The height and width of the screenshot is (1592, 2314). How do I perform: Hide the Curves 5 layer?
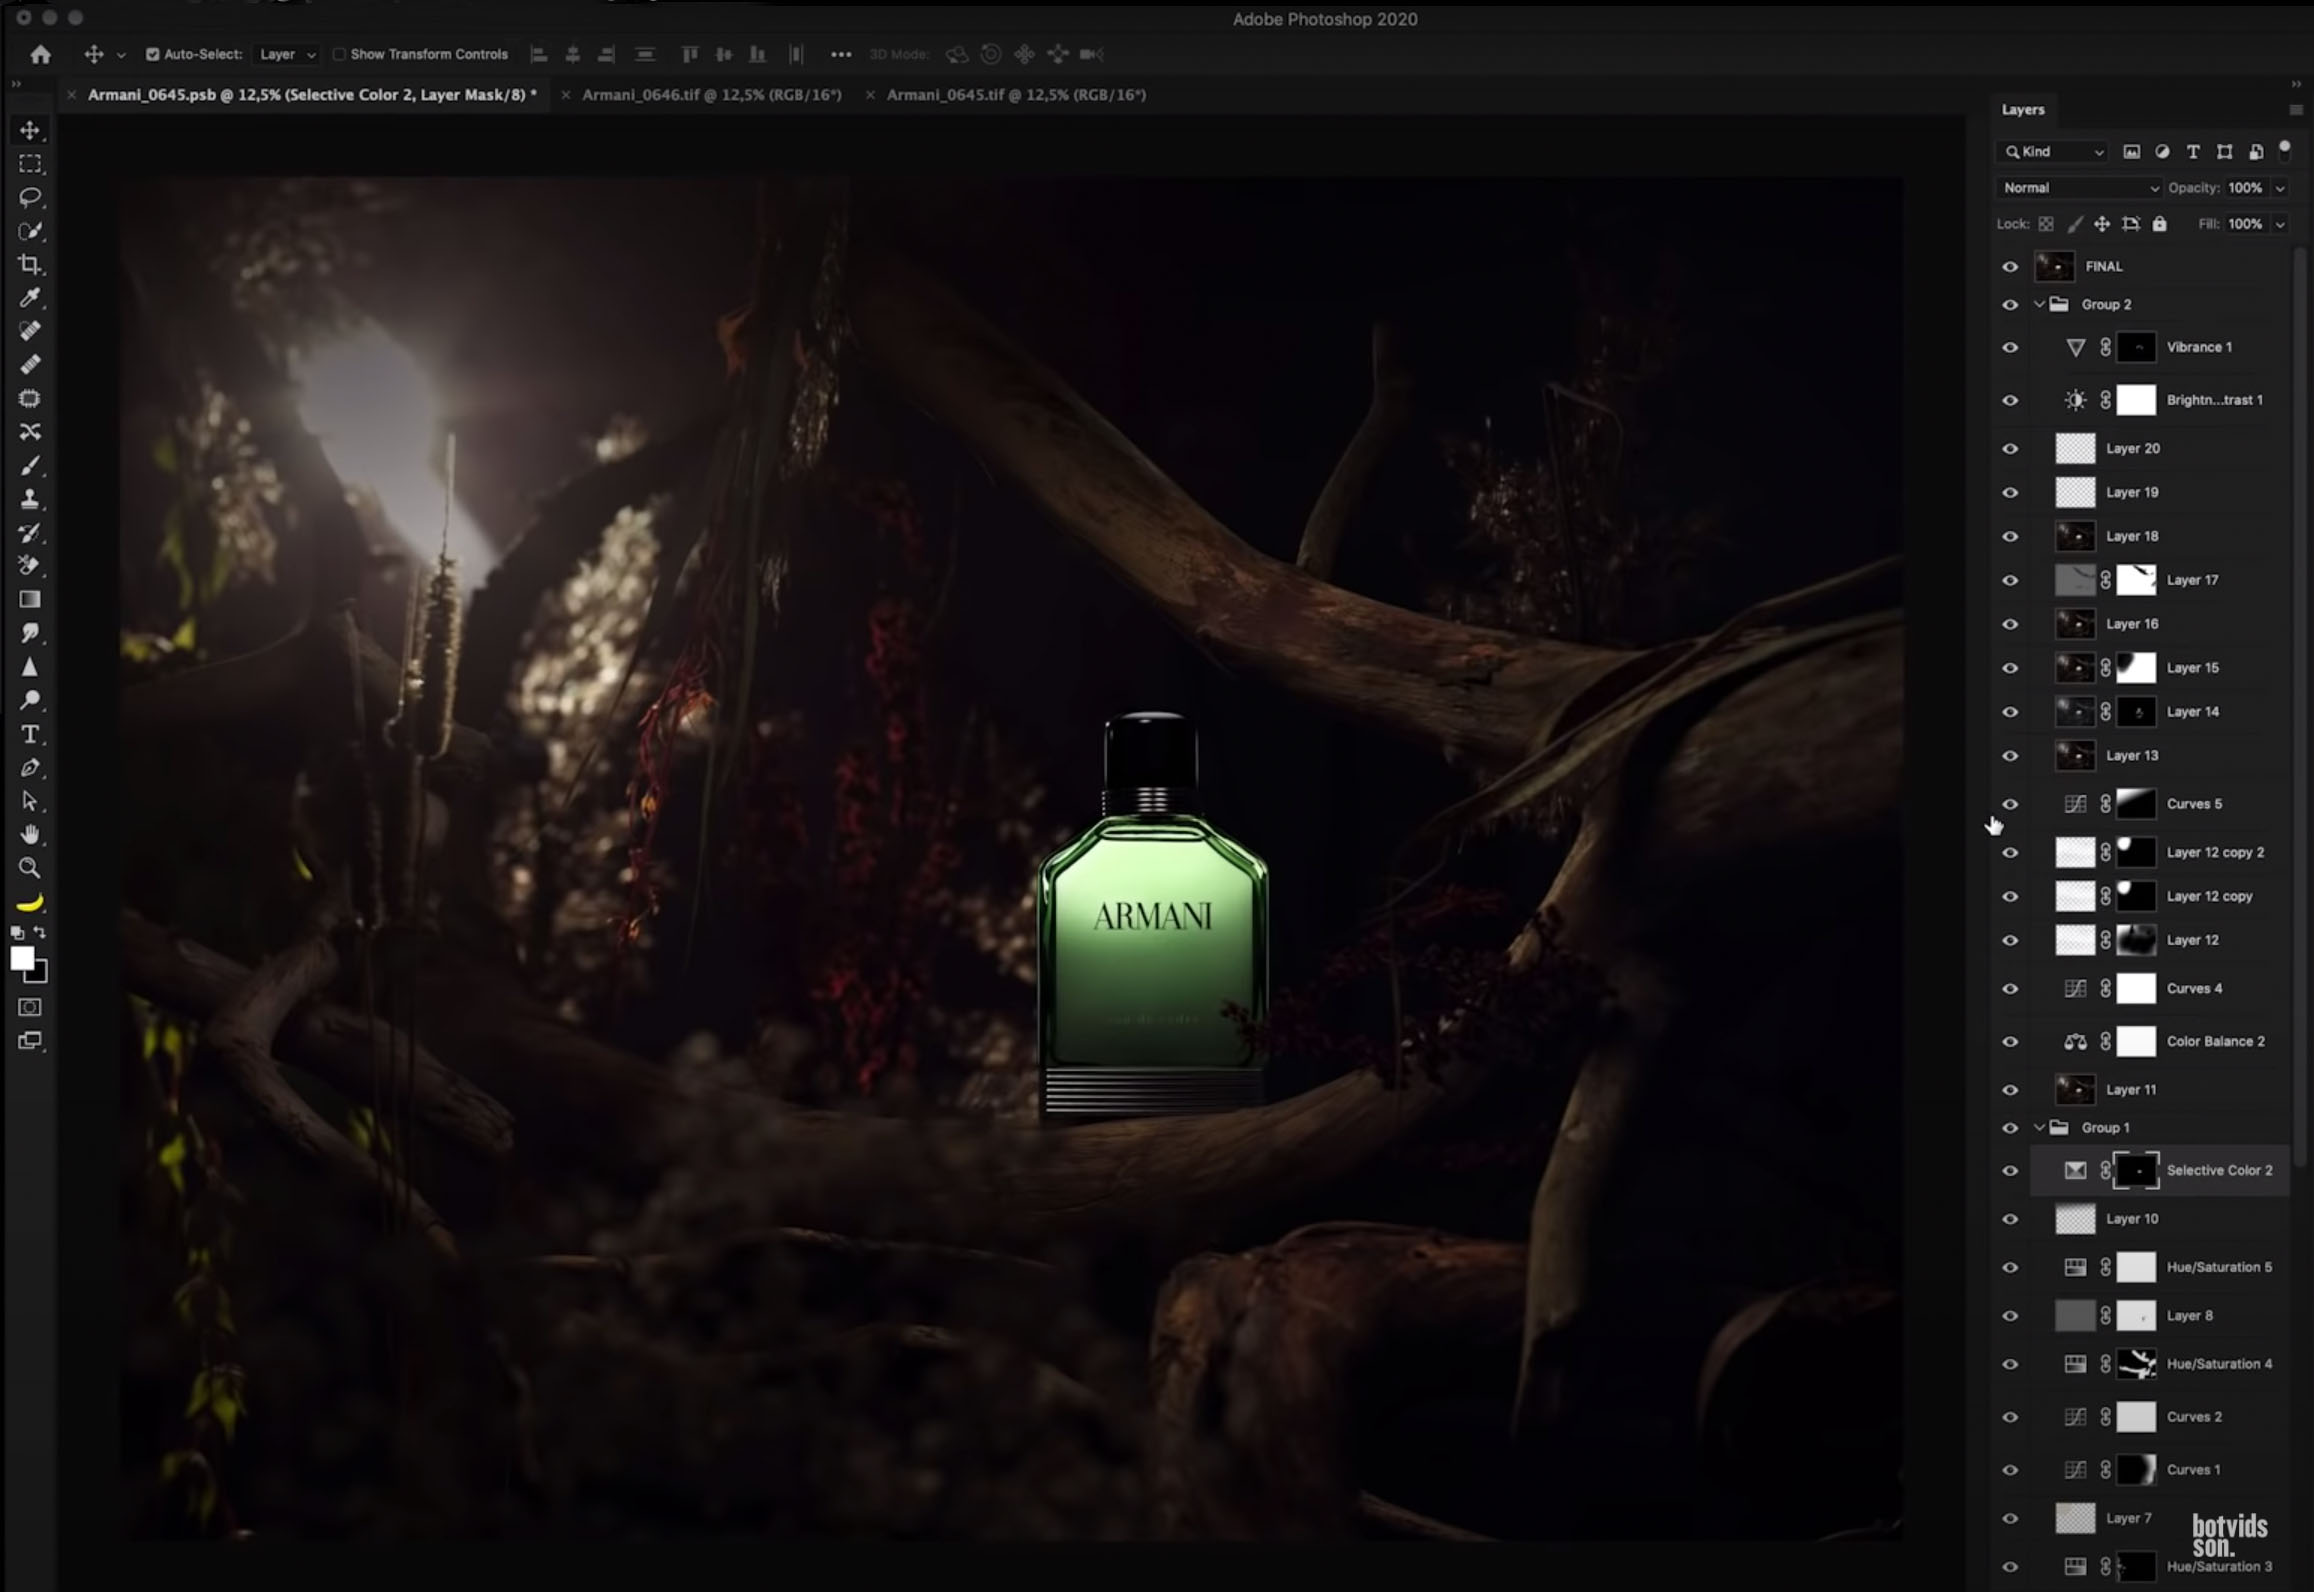tap(2011, 804)
